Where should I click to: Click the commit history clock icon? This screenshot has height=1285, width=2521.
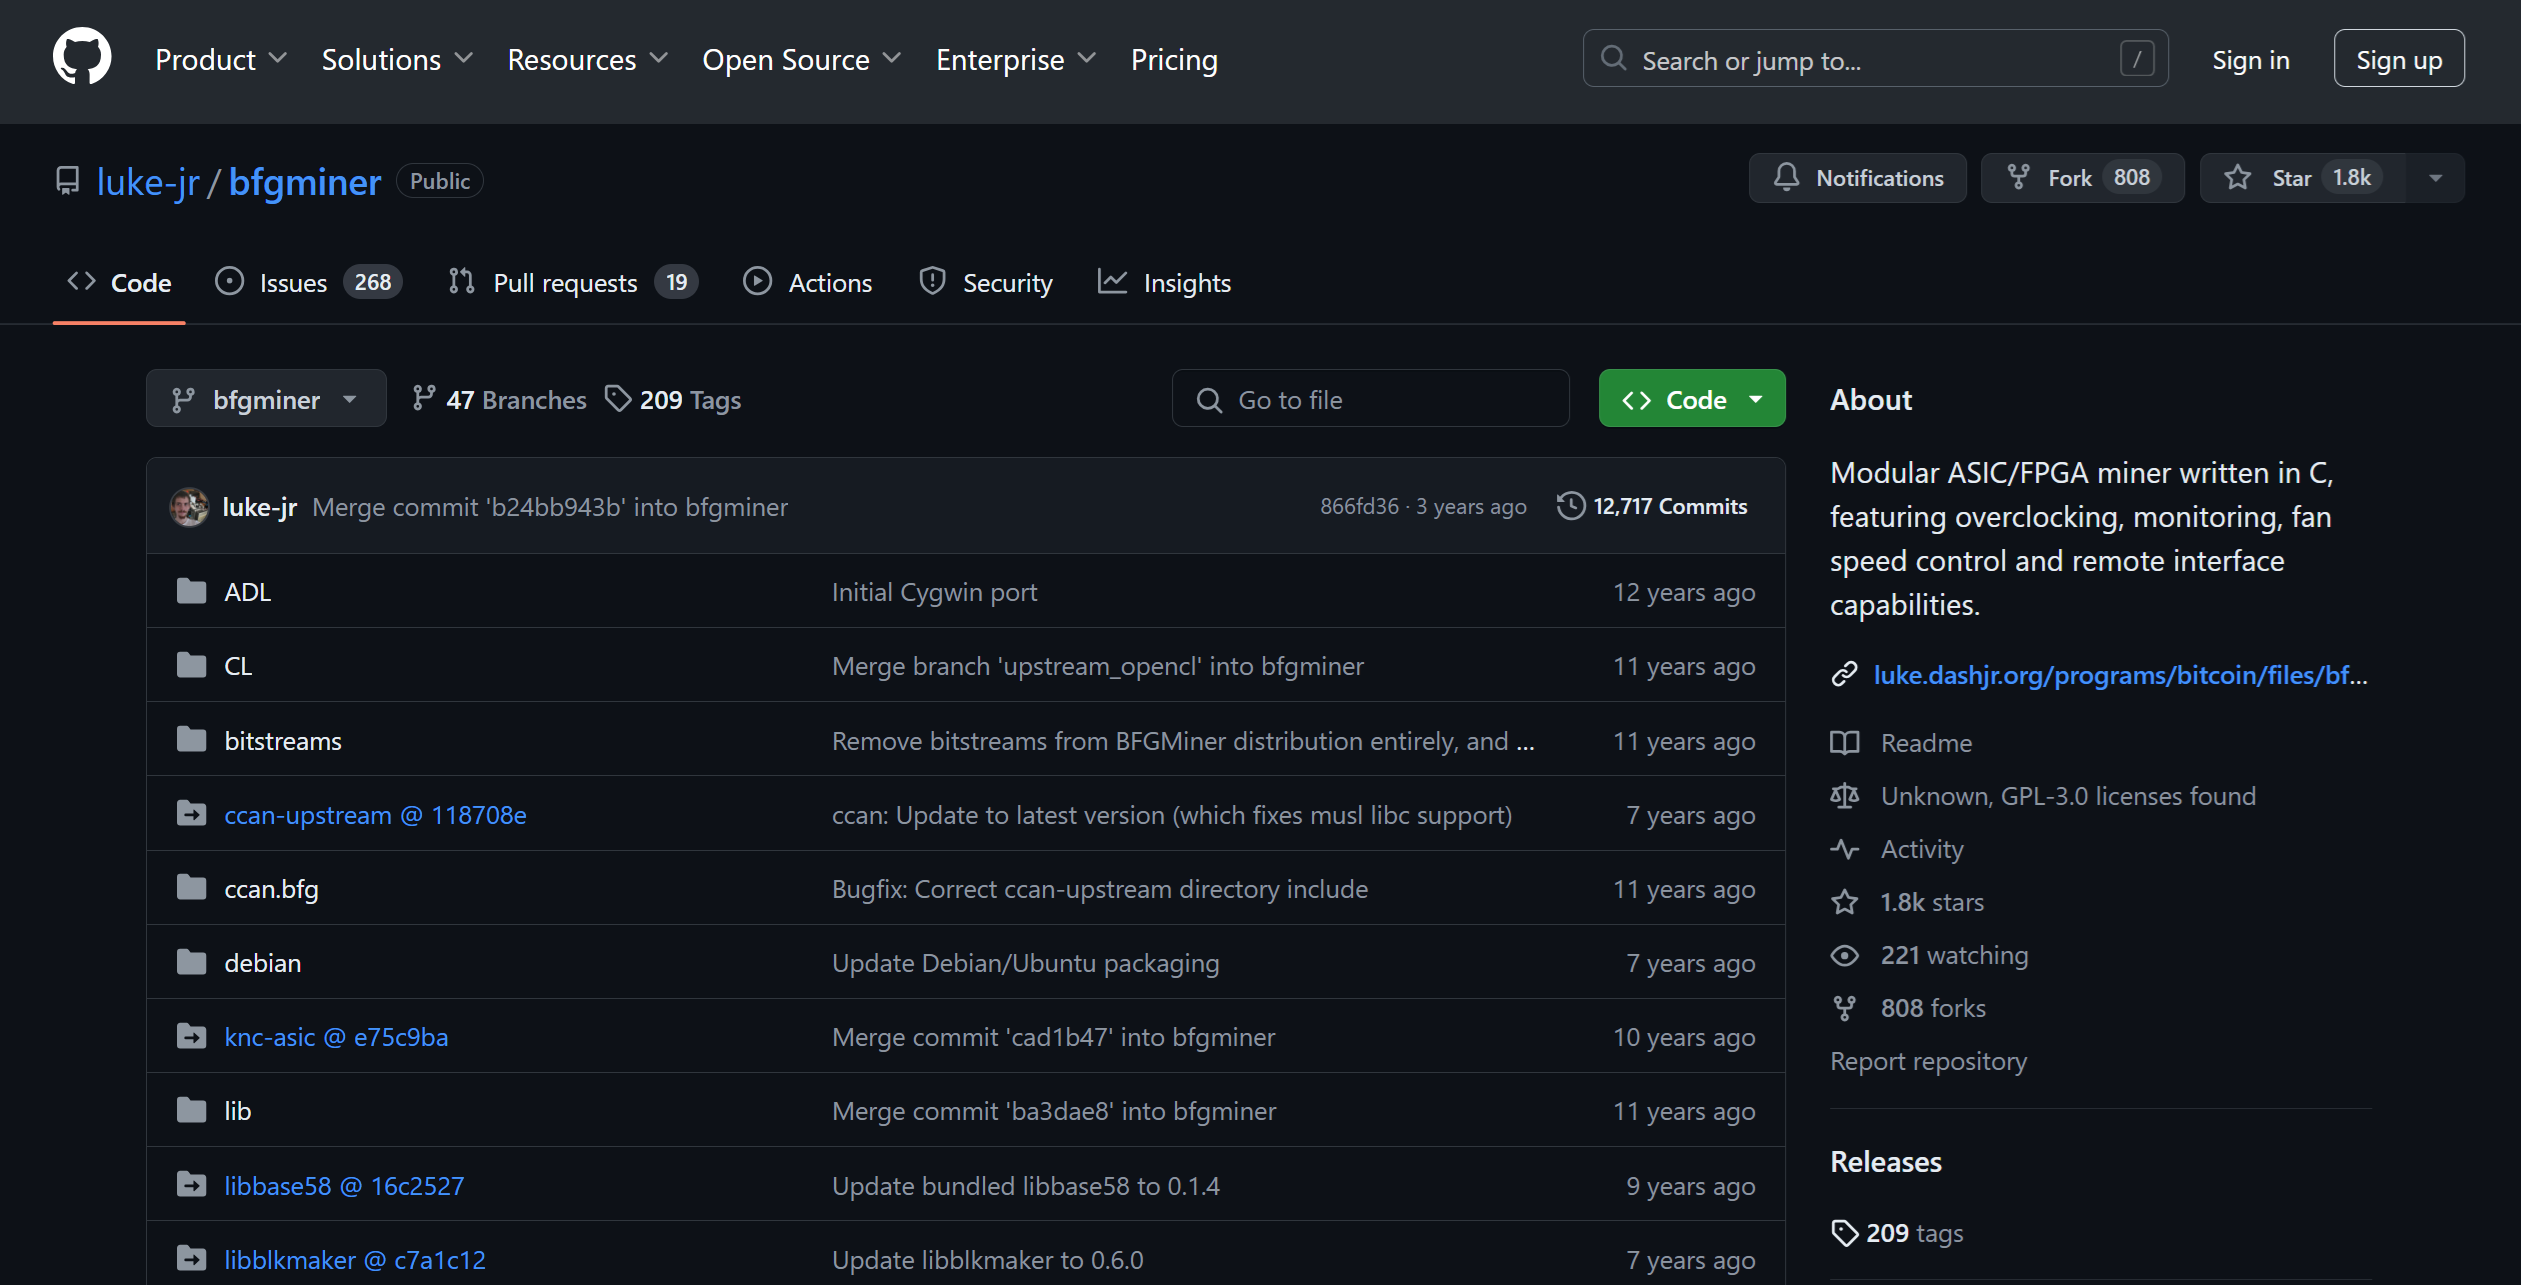(x=1571, y=506)
